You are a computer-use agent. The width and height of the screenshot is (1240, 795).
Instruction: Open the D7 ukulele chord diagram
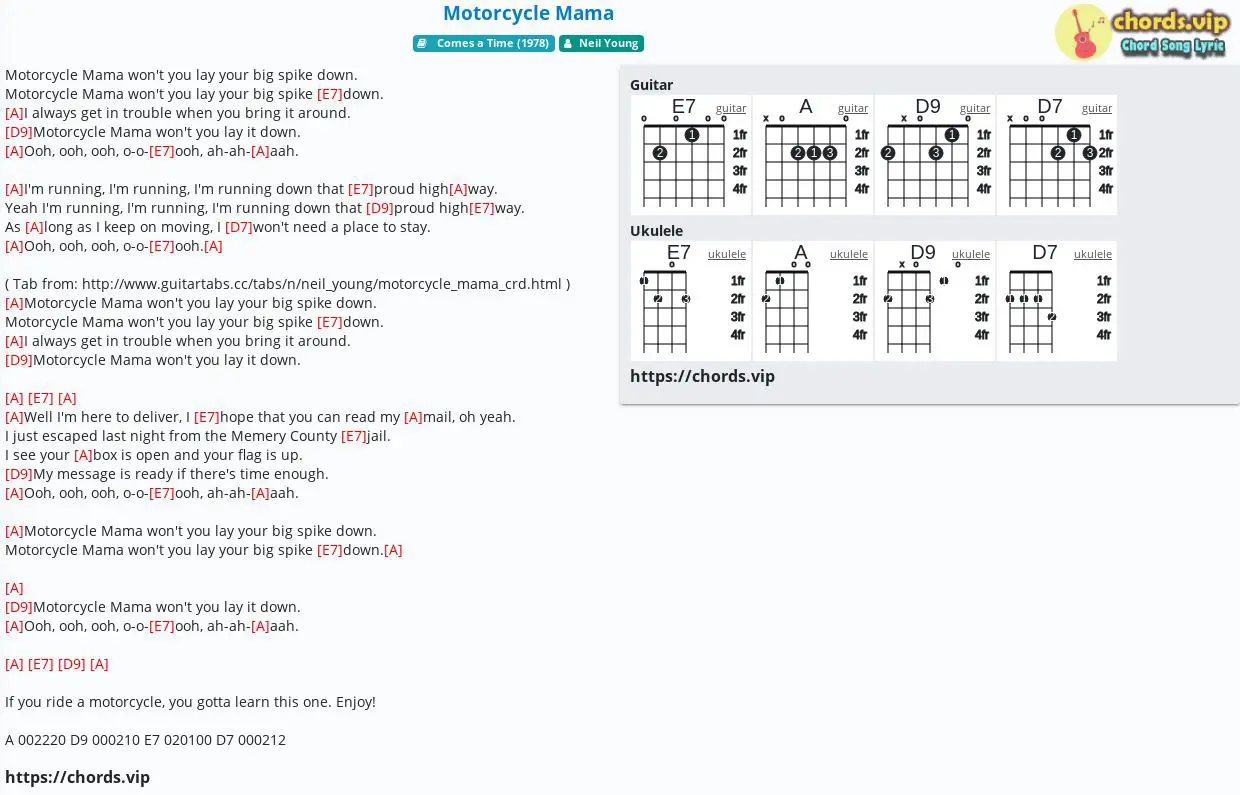[1057, 301]
